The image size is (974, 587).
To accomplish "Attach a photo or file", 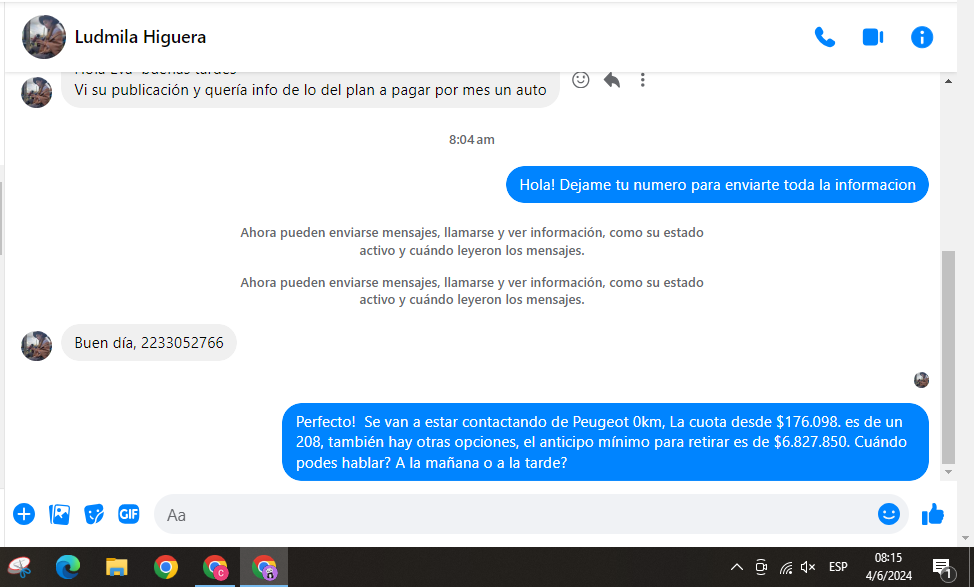I will (x=60, y=514).
